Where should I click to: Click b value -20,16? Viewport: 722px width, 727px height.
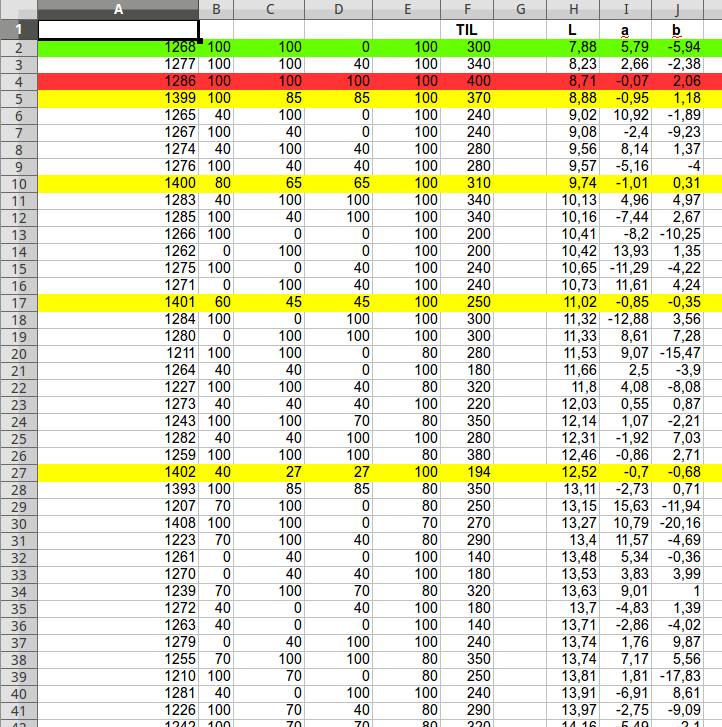(x=677, y=523)
